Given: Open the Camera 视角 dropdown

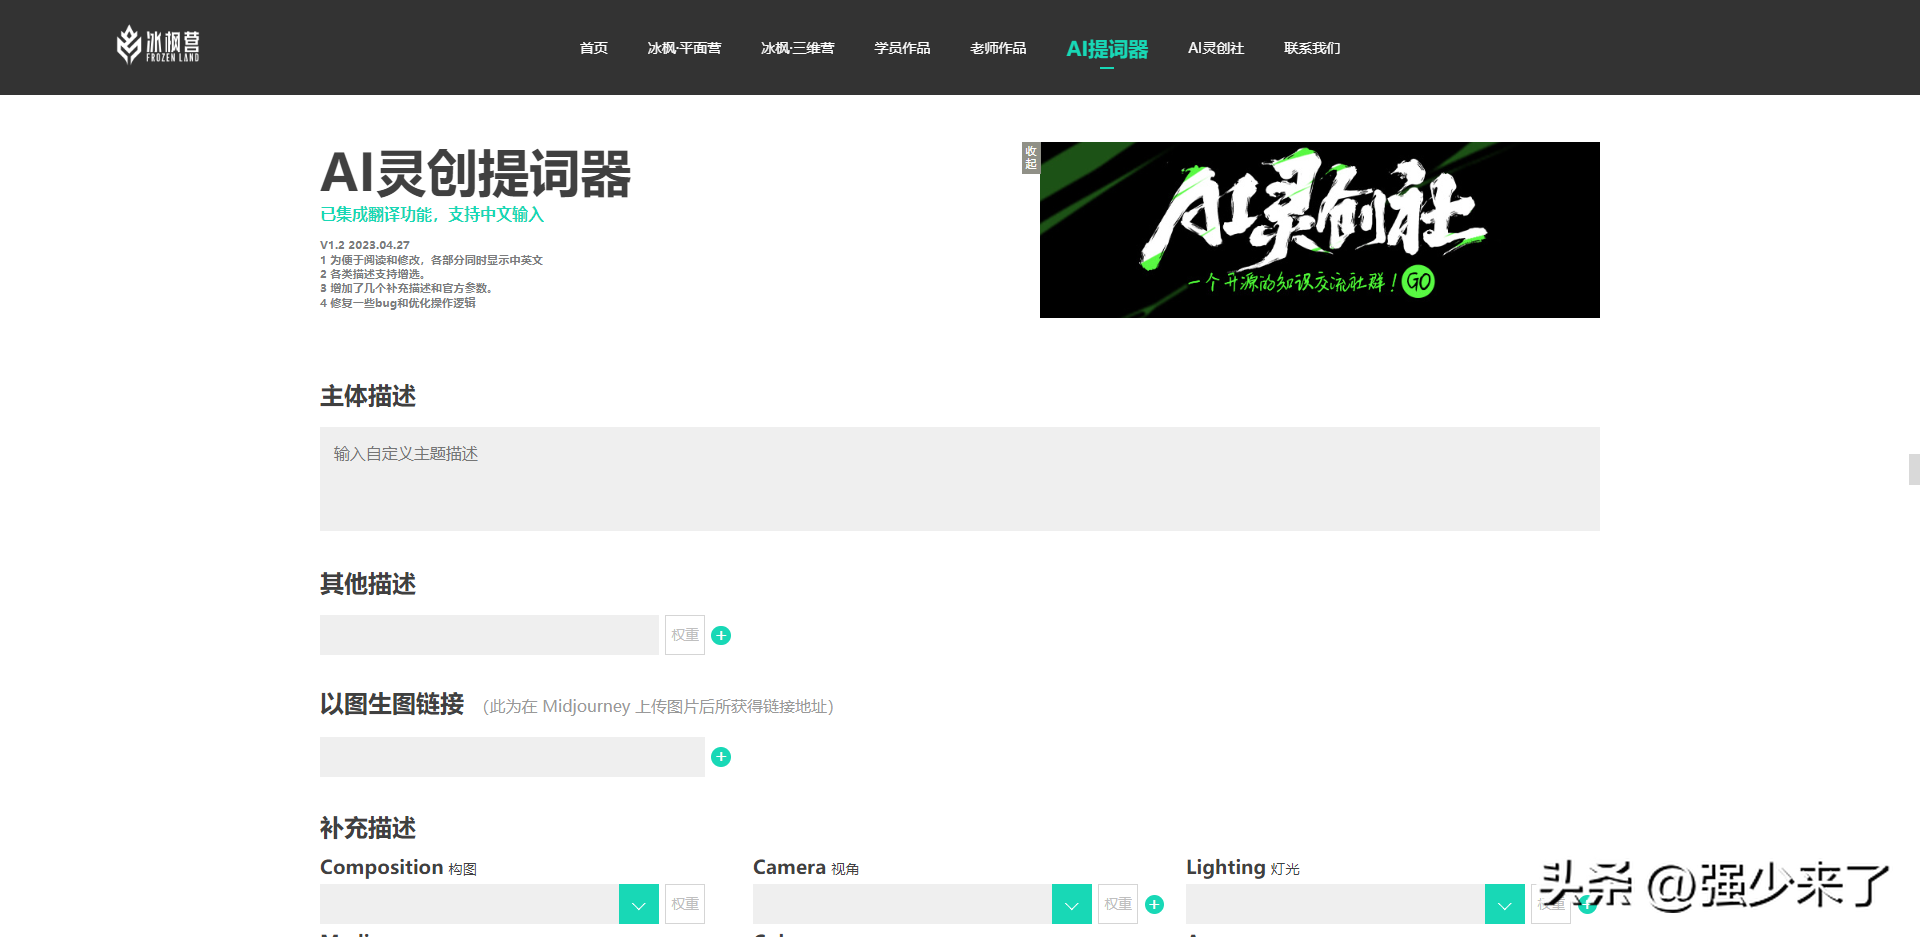Looking at the screenshot, I should tap(1072, 904).
